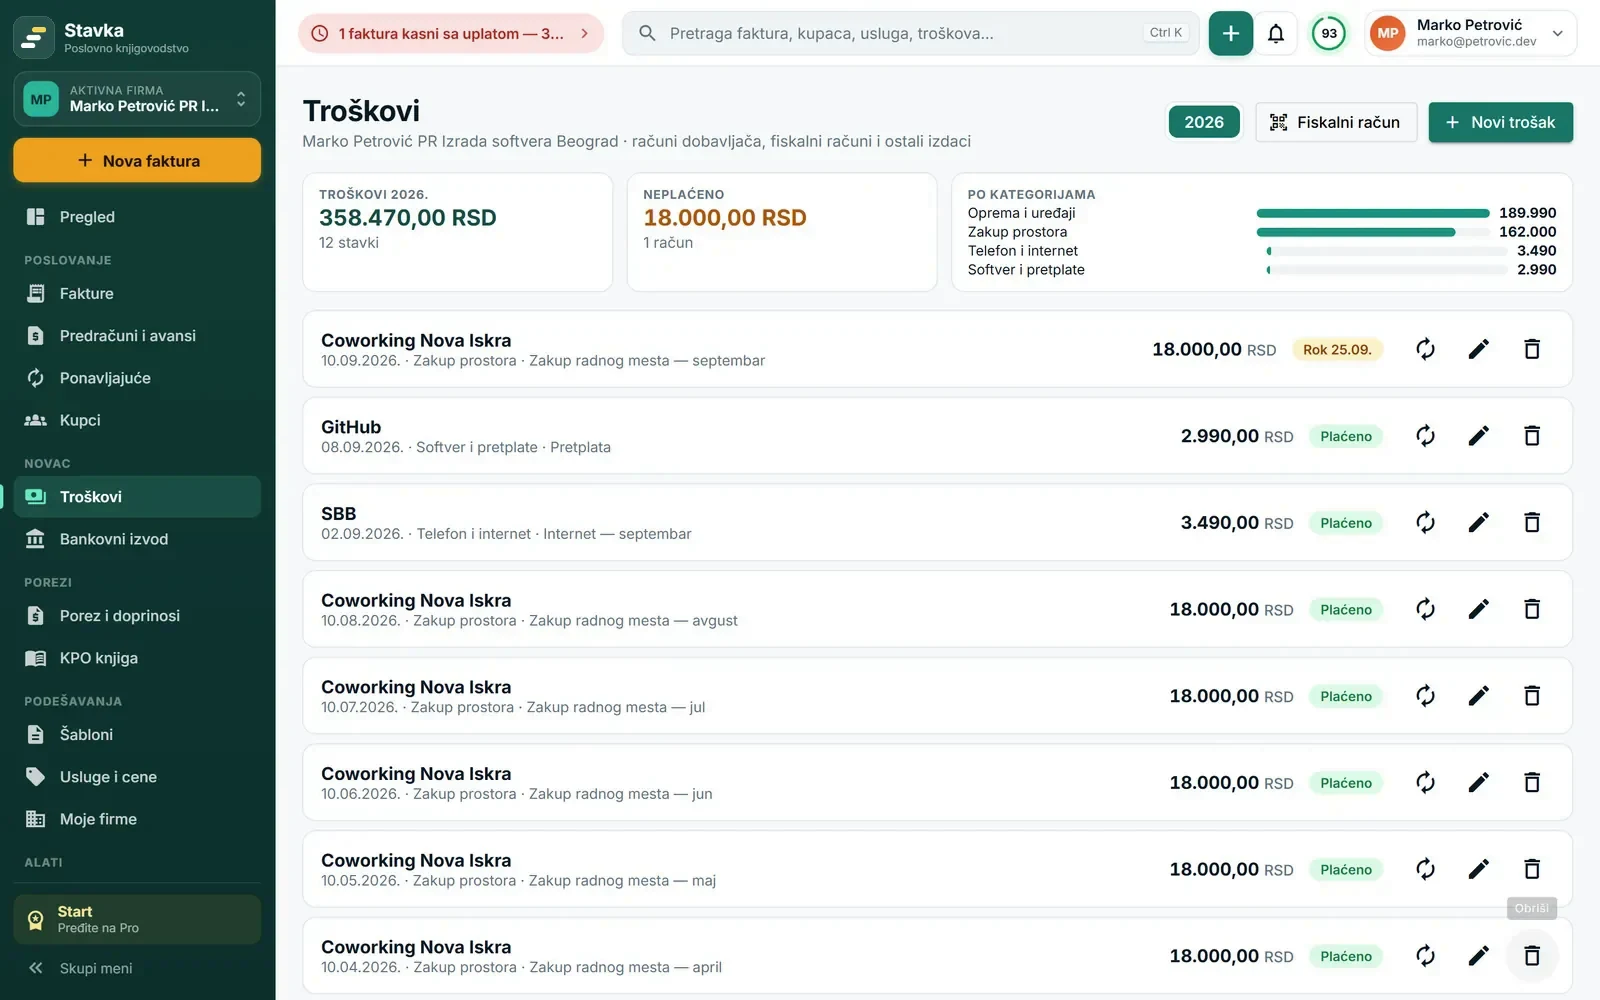Delete the GitHub expense
Image resolution: width=1600 pixels, height=1000 pixels.
pyautogui.click(x=1531, y=436)
